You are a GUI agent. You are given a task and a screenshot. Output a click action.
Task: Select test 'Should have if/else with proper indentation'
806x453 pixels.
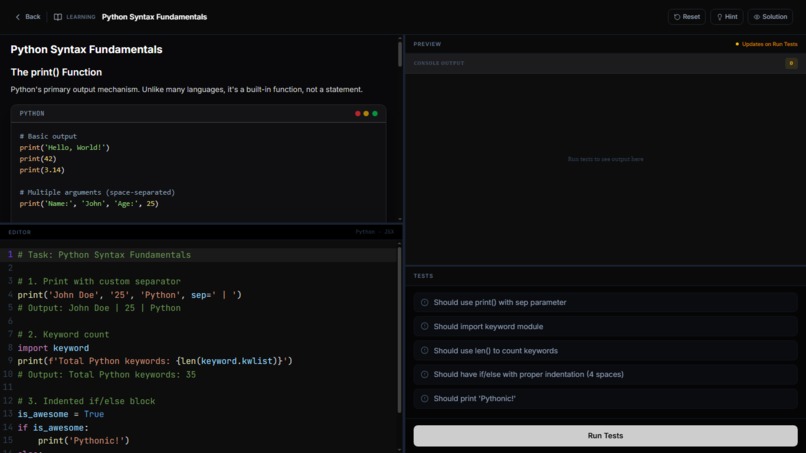point(605,374)
